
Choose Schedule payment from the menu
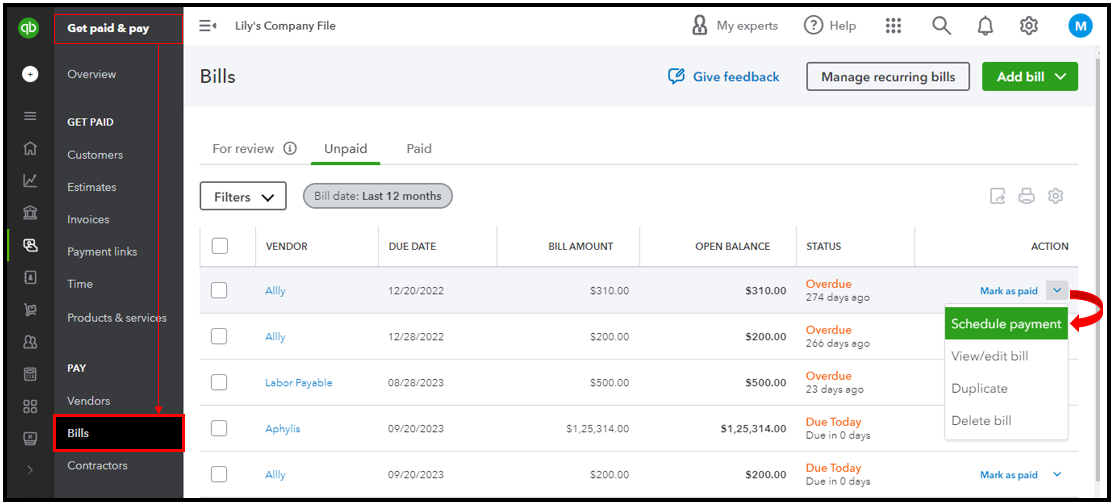click(x=1006, y=324)
